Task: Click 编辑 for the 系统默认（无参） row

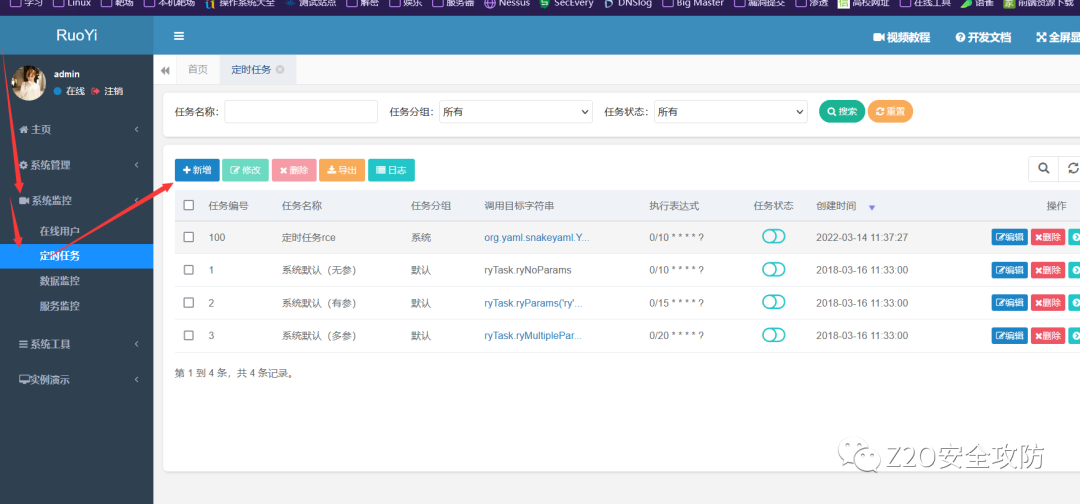Action: (1010, 270)
